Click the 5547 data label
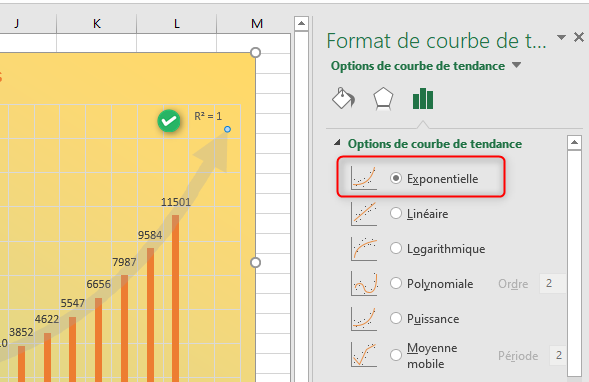 click(72, 303)
